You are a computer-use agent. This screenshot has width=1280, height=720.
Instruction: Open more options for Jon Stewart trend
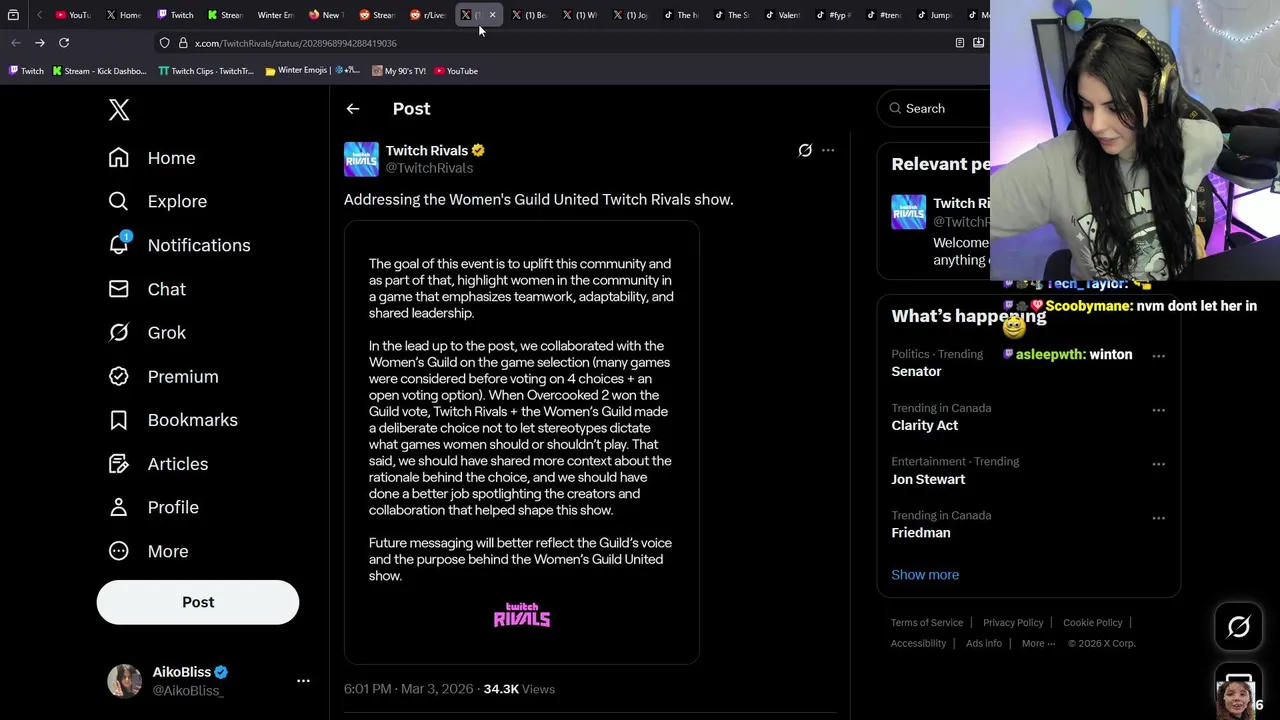tap(1158, 464)
